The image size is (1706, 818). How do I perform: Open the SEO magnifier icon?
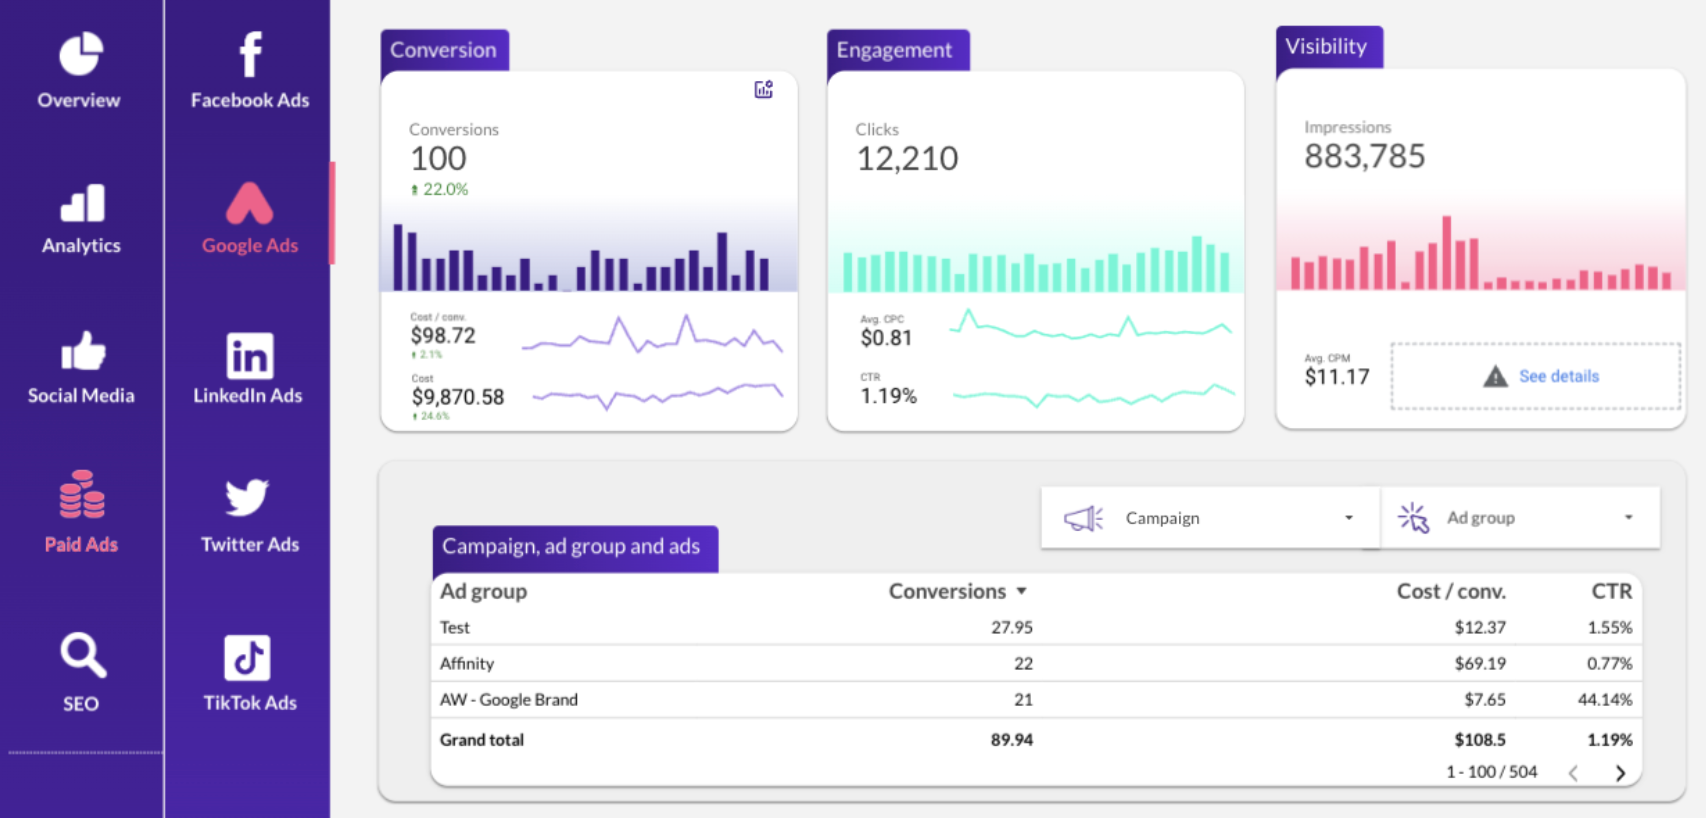(x=82, y=655)
